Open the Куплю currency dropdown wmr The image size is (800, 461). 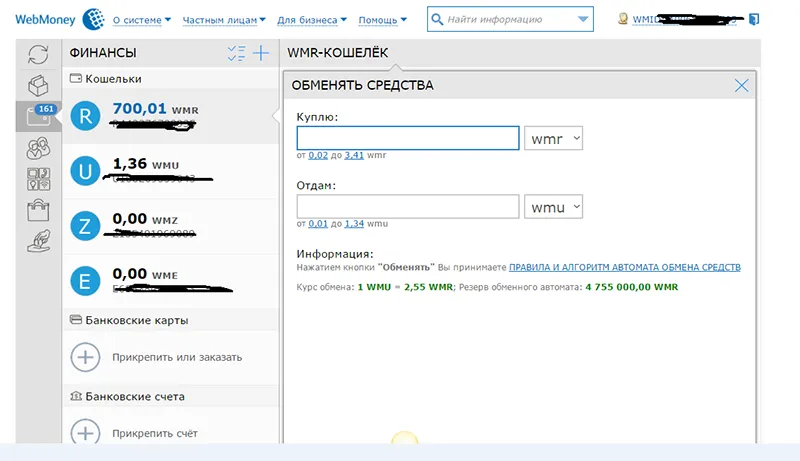(x=553, y=138)
